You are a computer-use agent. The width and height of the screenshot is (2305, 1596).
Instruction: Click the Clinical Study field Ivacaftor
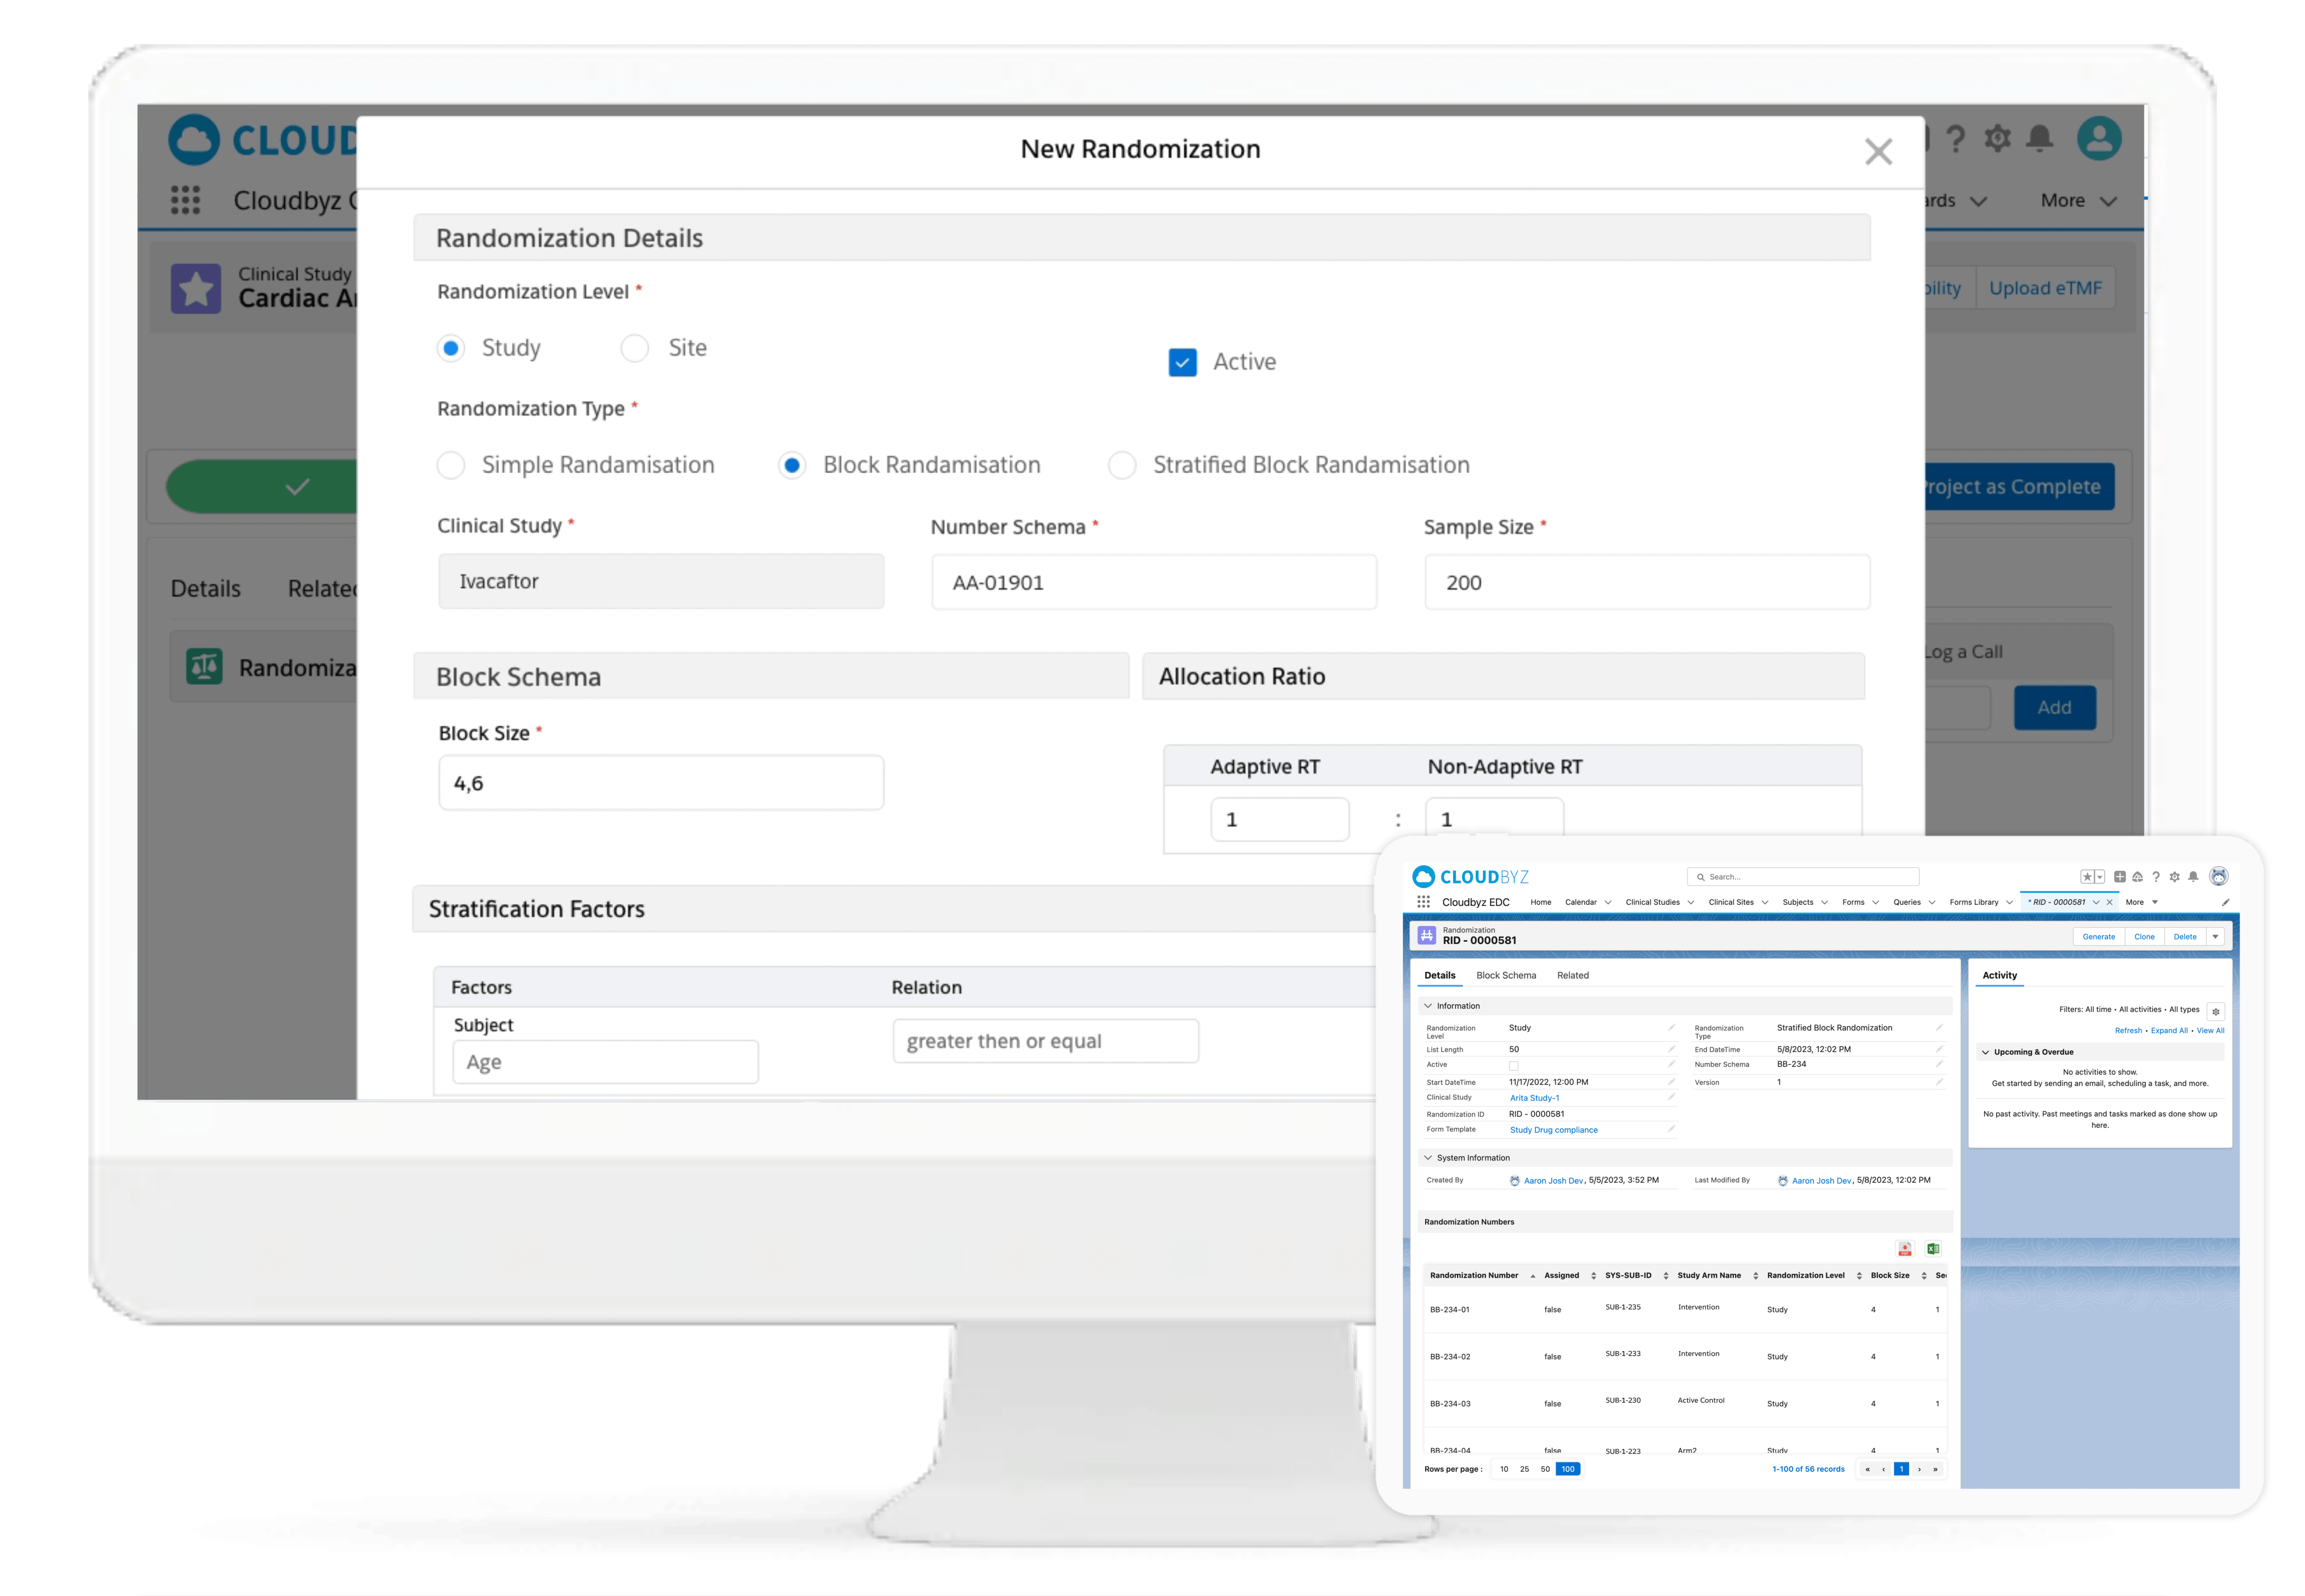[661, 581]
